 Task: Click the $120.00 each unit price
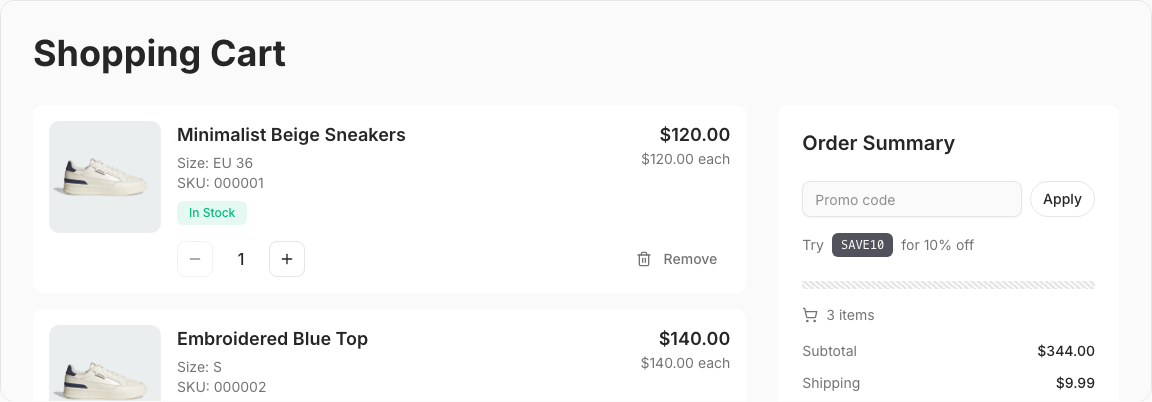pyautogui.click(x=685, y=159)
